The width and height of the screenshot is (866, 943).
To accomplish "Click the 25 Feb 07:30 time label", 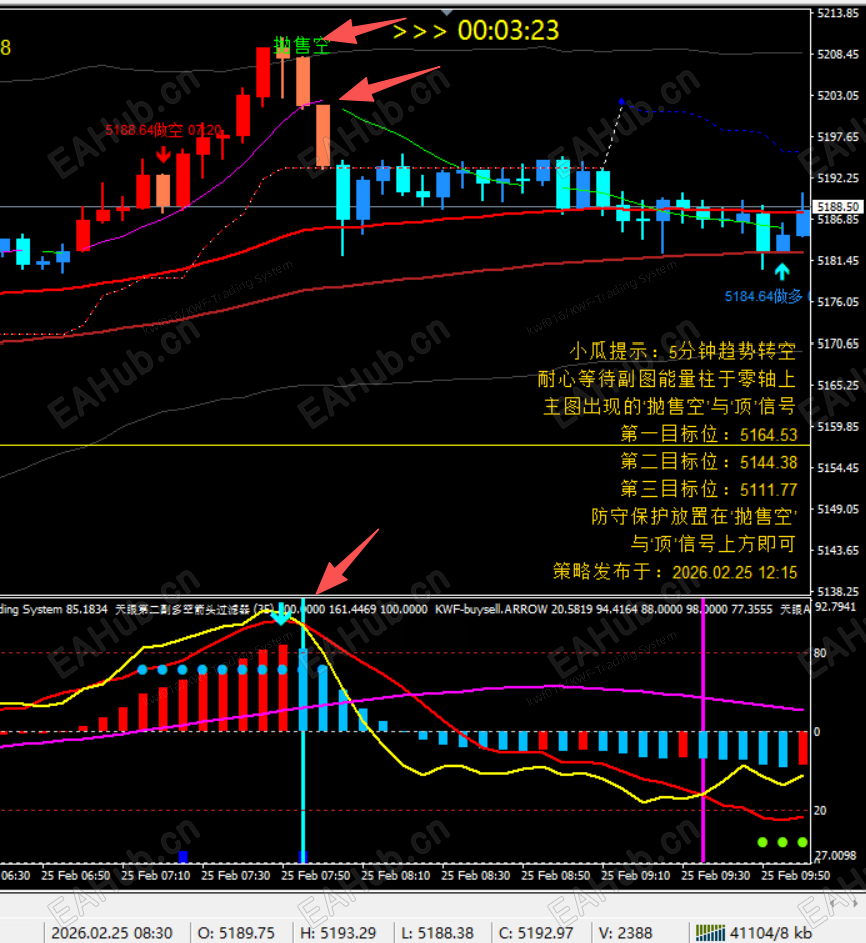I will click(x=236, y=876).
